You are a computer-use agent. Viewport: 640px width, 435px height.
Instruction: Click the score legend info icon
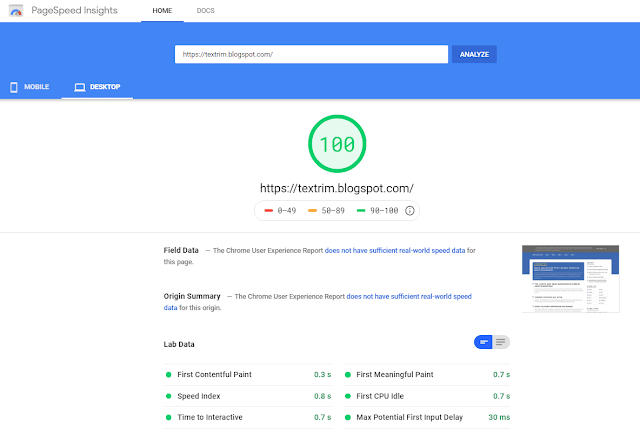(409, 211)
